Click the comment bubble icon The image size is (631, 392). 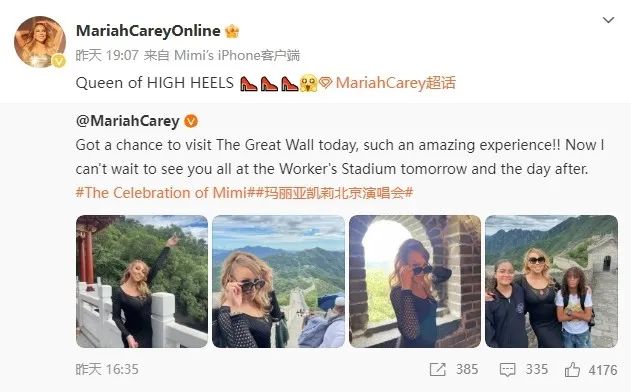507,369
